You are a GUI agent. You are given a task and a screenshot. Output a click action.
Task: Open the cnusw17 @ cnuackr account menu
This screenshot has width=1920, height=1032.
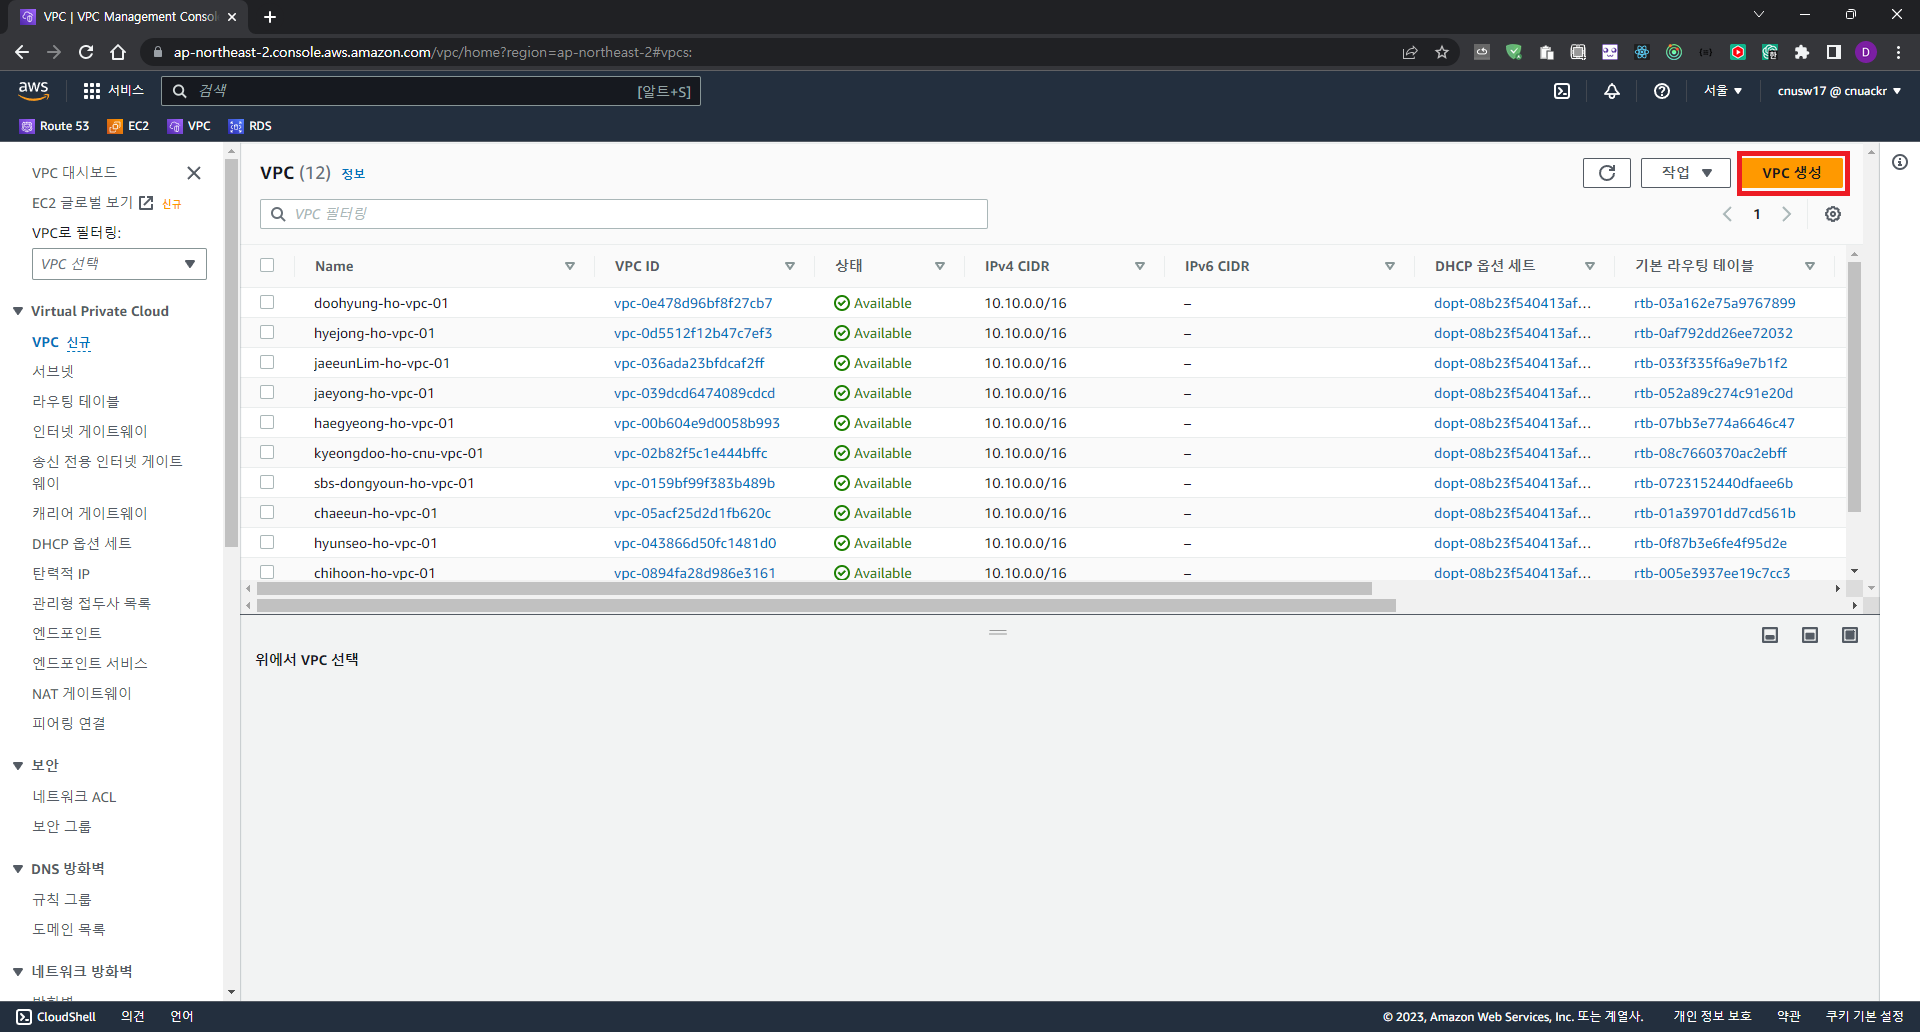(1839, 91)
